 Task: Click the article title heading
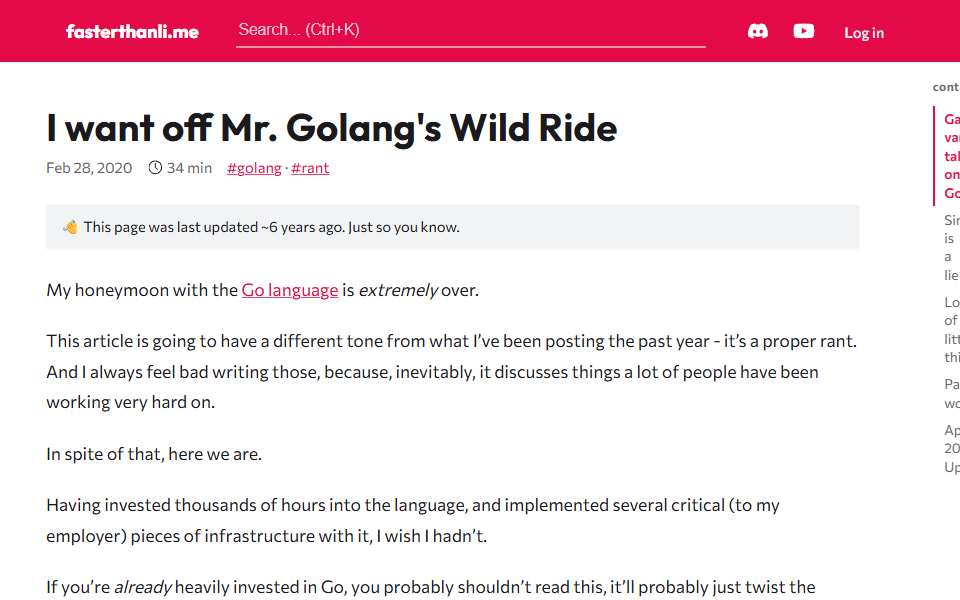331,128
